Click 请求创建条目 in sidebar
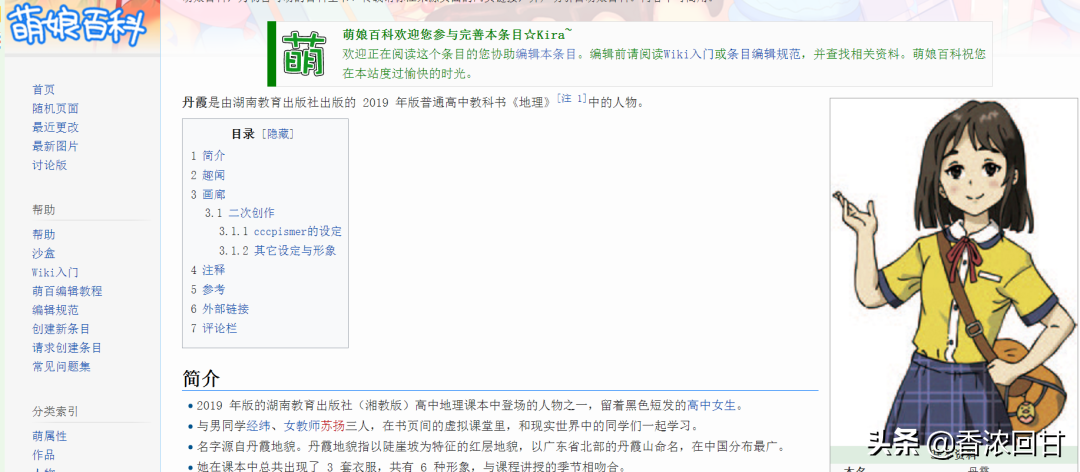Screen dimensions: 1080x472 pos(67,348)
